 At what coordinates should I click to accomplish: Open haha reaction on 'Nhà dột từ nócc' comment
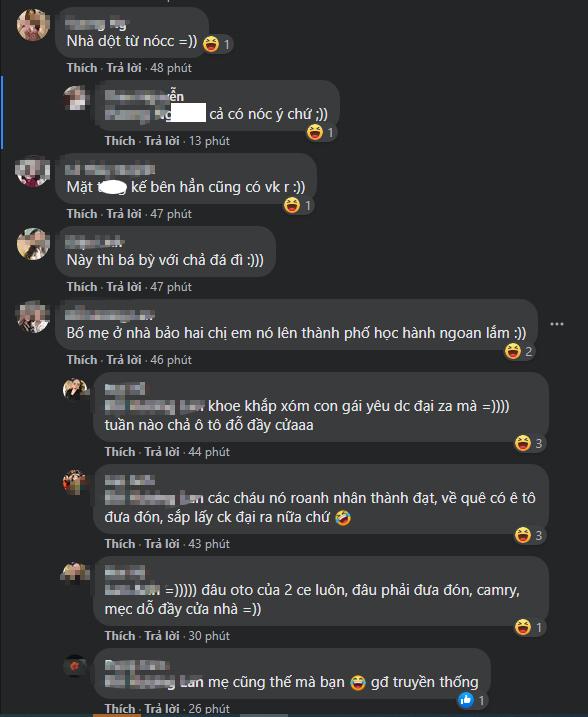217,44
